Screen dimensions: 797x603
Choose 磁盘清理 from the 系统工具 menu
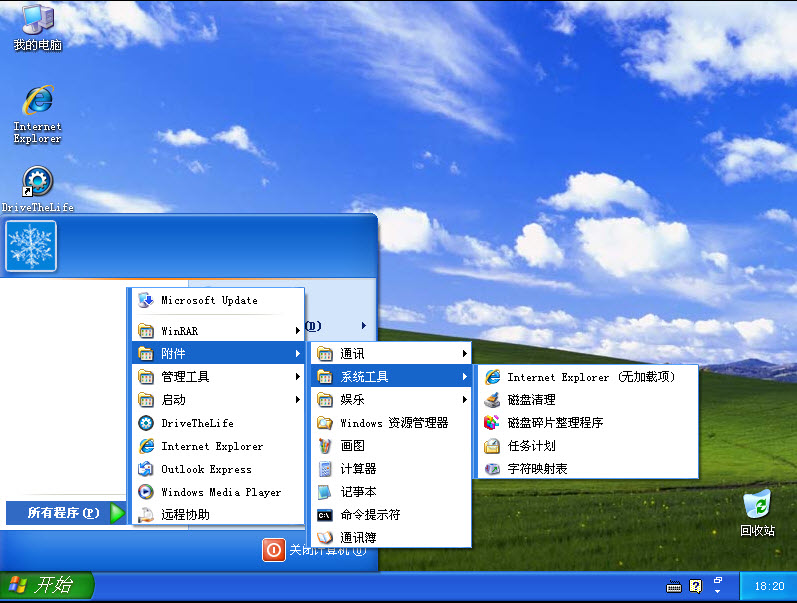pos(588,400)
